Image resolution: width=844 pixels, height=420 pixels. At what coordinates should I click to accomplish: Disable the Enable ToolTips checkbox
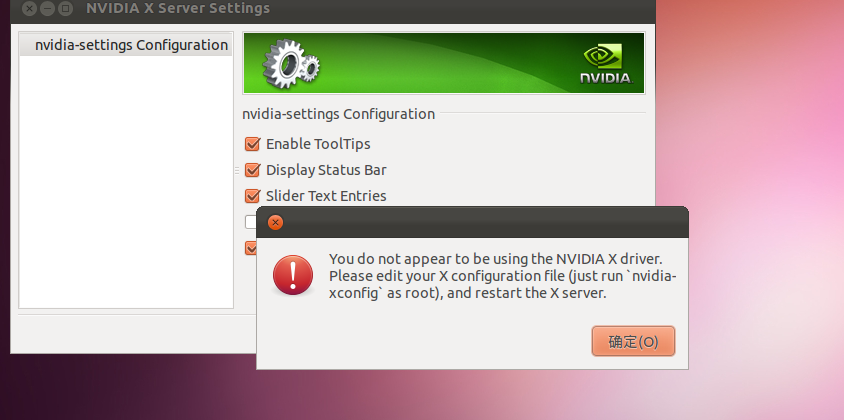coord(252,144)
